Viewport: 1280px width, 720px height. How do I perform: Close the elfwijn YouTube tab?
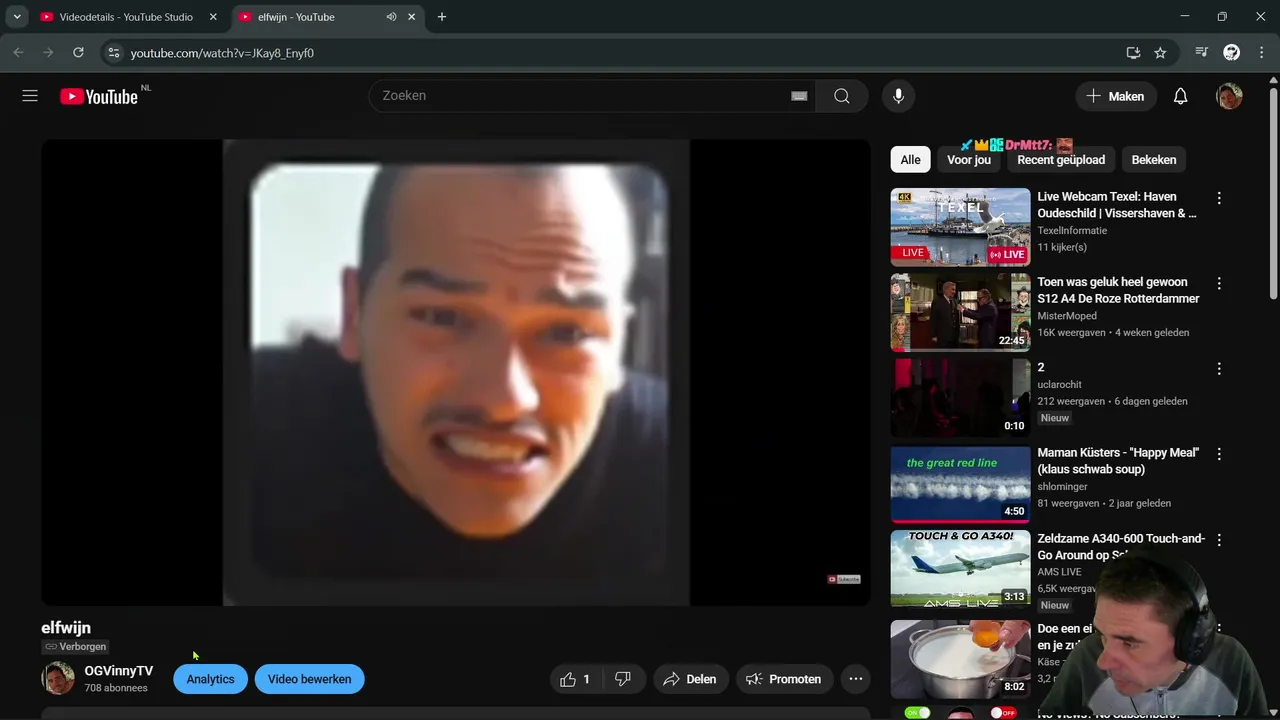click(413, 17)
